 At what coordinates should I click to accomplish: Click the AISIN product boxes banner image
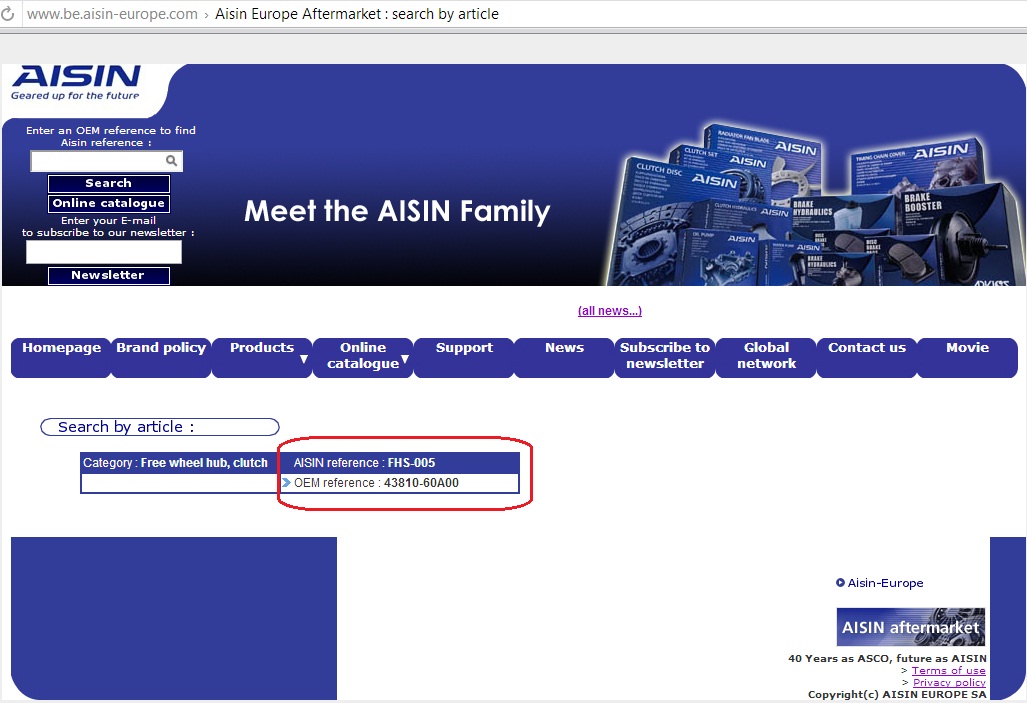coord(810,205)
